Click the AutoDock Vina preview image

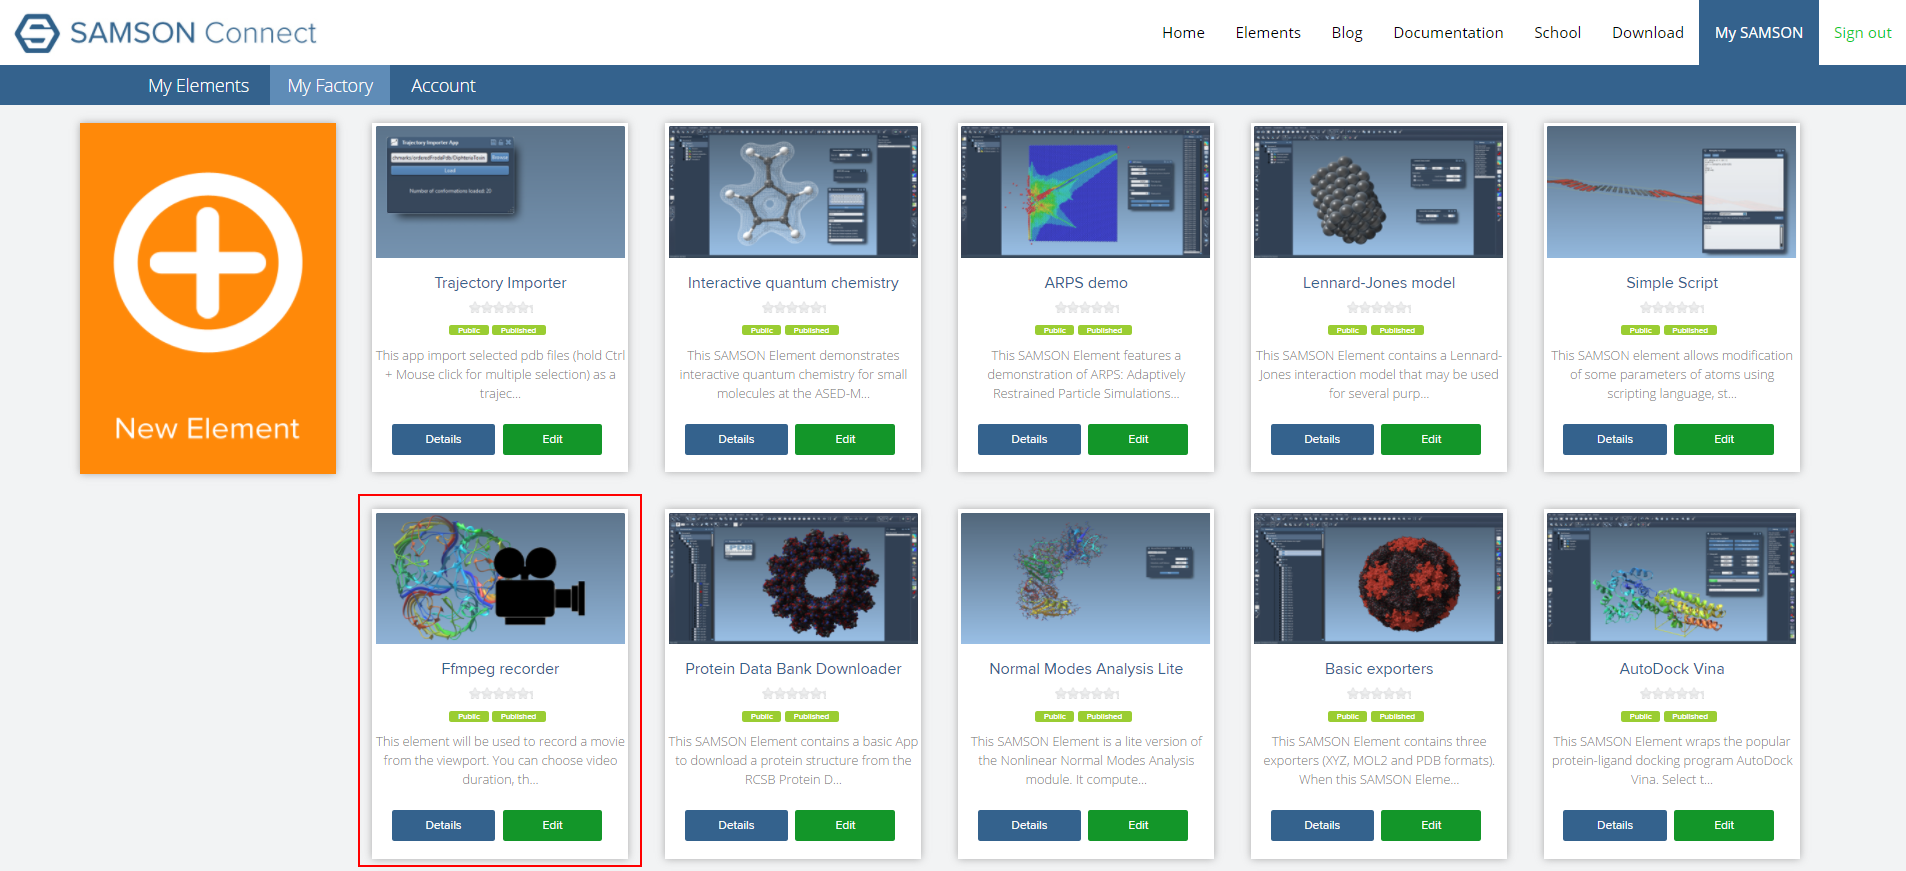click(x=1671, y=578)
